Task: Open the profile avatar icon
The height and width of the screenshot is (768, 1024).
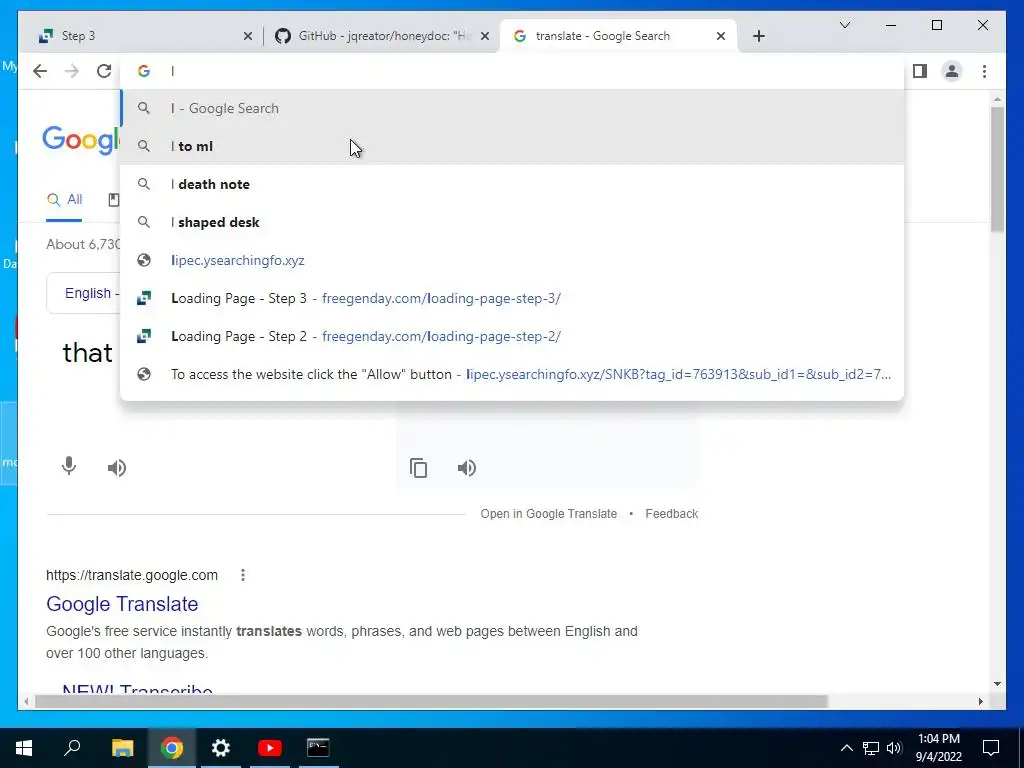Action: [x=952, y=71]
